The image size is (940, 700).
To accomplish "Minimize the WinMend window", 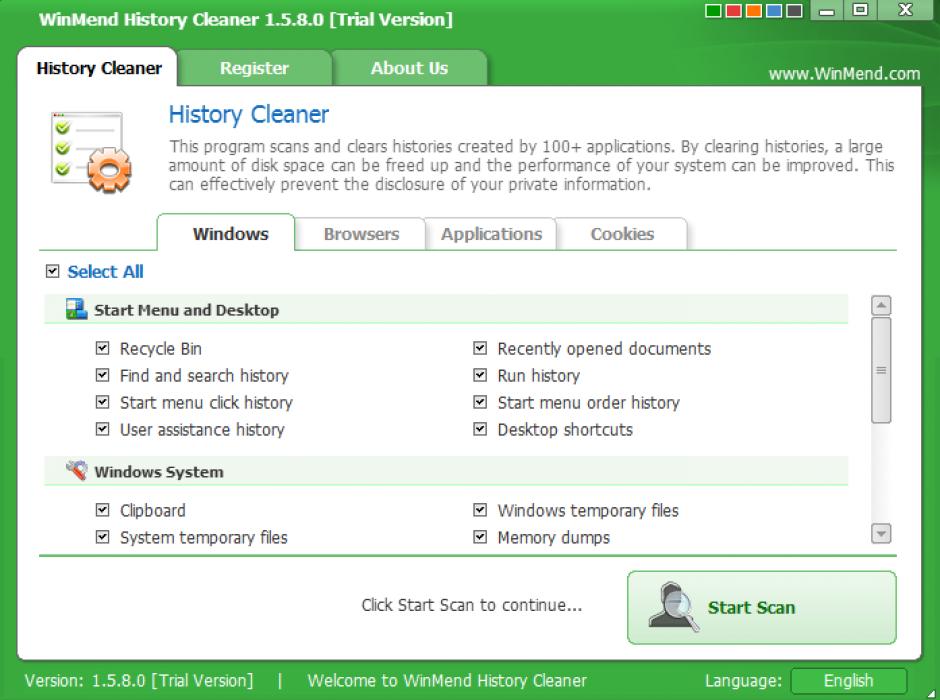I will pyautogui.click(x=827, y=10).
